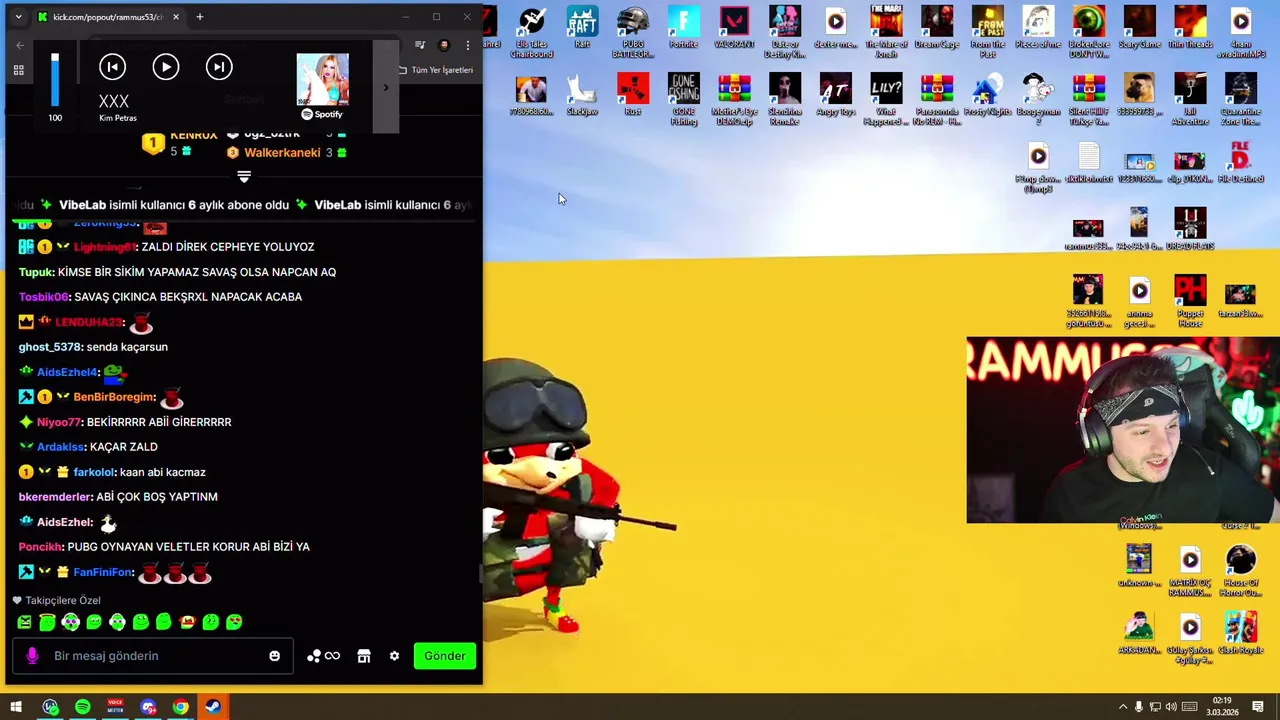Select Puppet House desktop shortcut
This screenshot has width=1280, height=720.
[x=1190, y=301]
